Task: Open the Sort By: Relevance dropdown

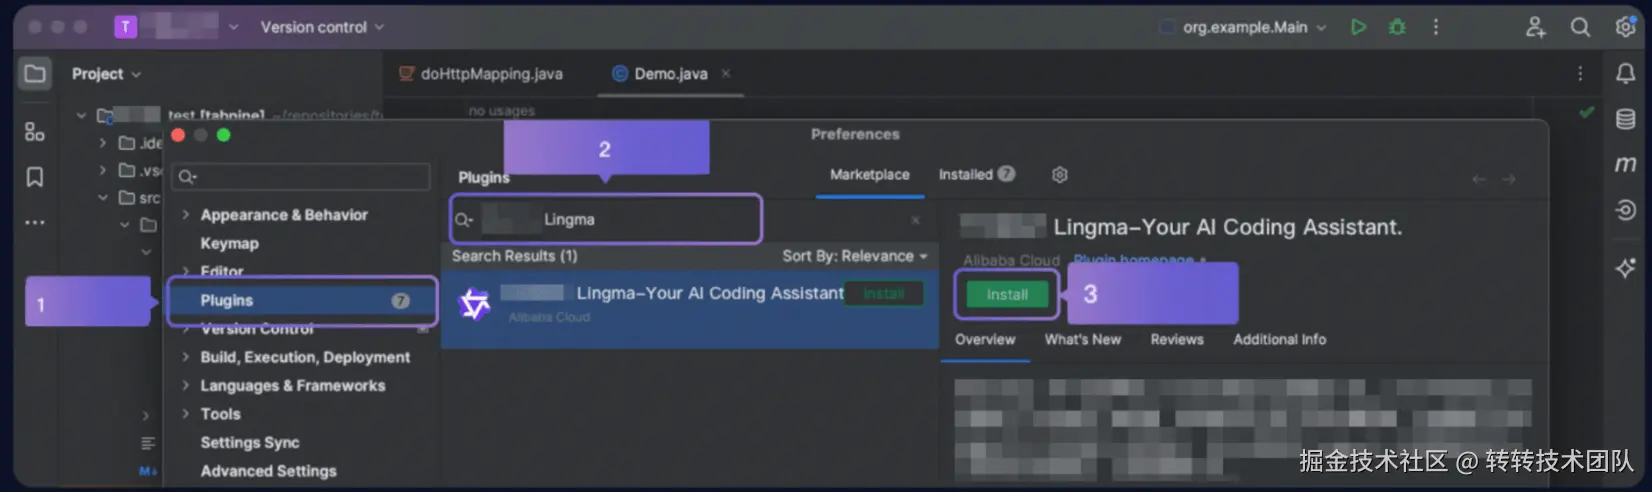Action: point(855,256)
